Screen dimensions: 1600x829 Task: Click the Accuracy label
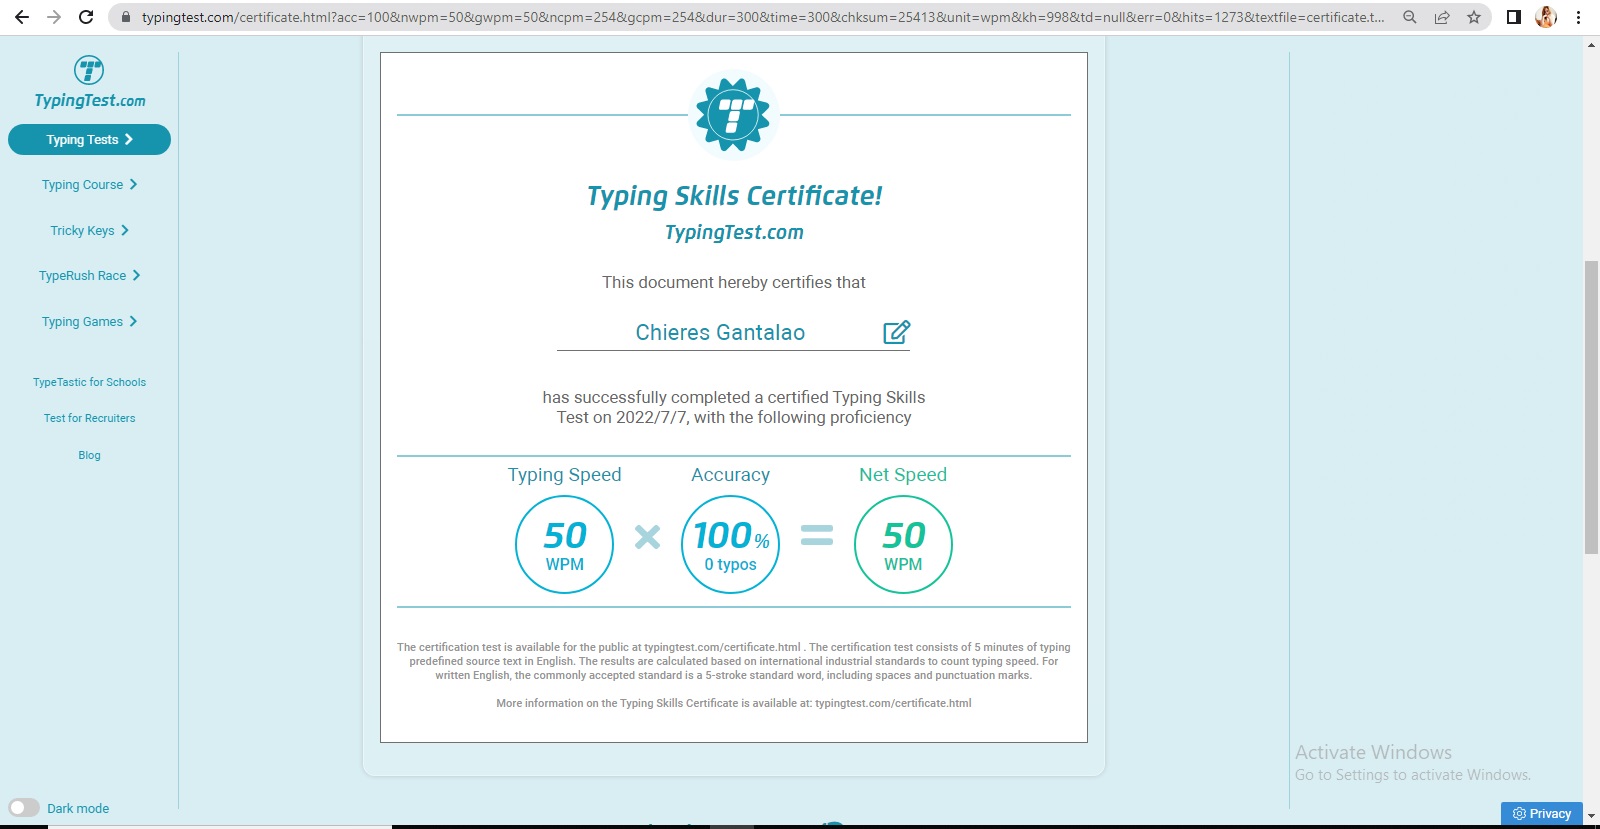[730, 475]
